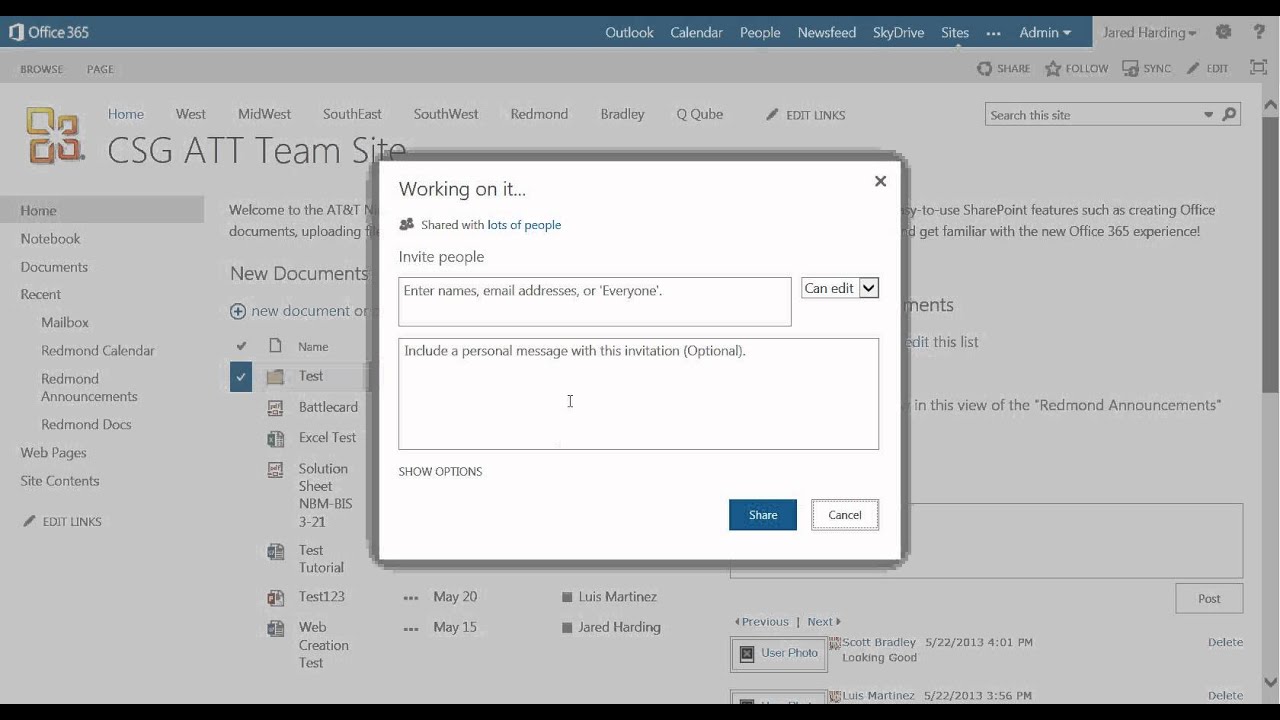Open the SouthWest navigation link
The width and height of the screenshot is (1280, 720).
[x=446, y=114]
